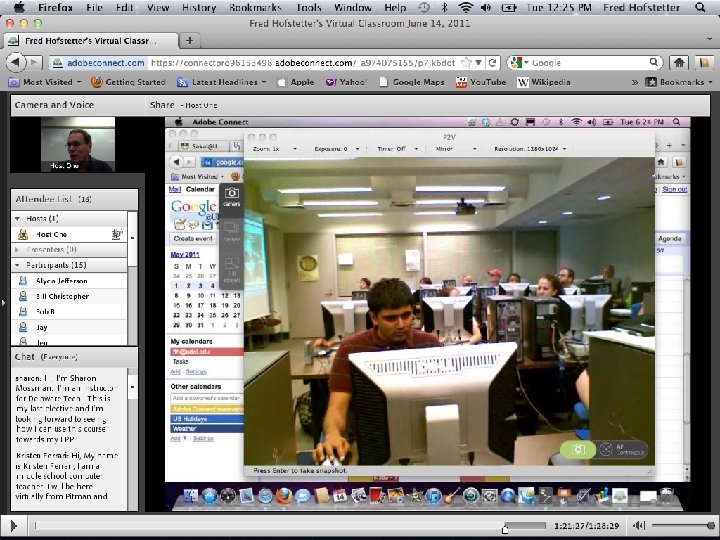Click the Firefox back arrow button
Image resolution: width=720 pixels, height=540 pixels.
point(16,62)
